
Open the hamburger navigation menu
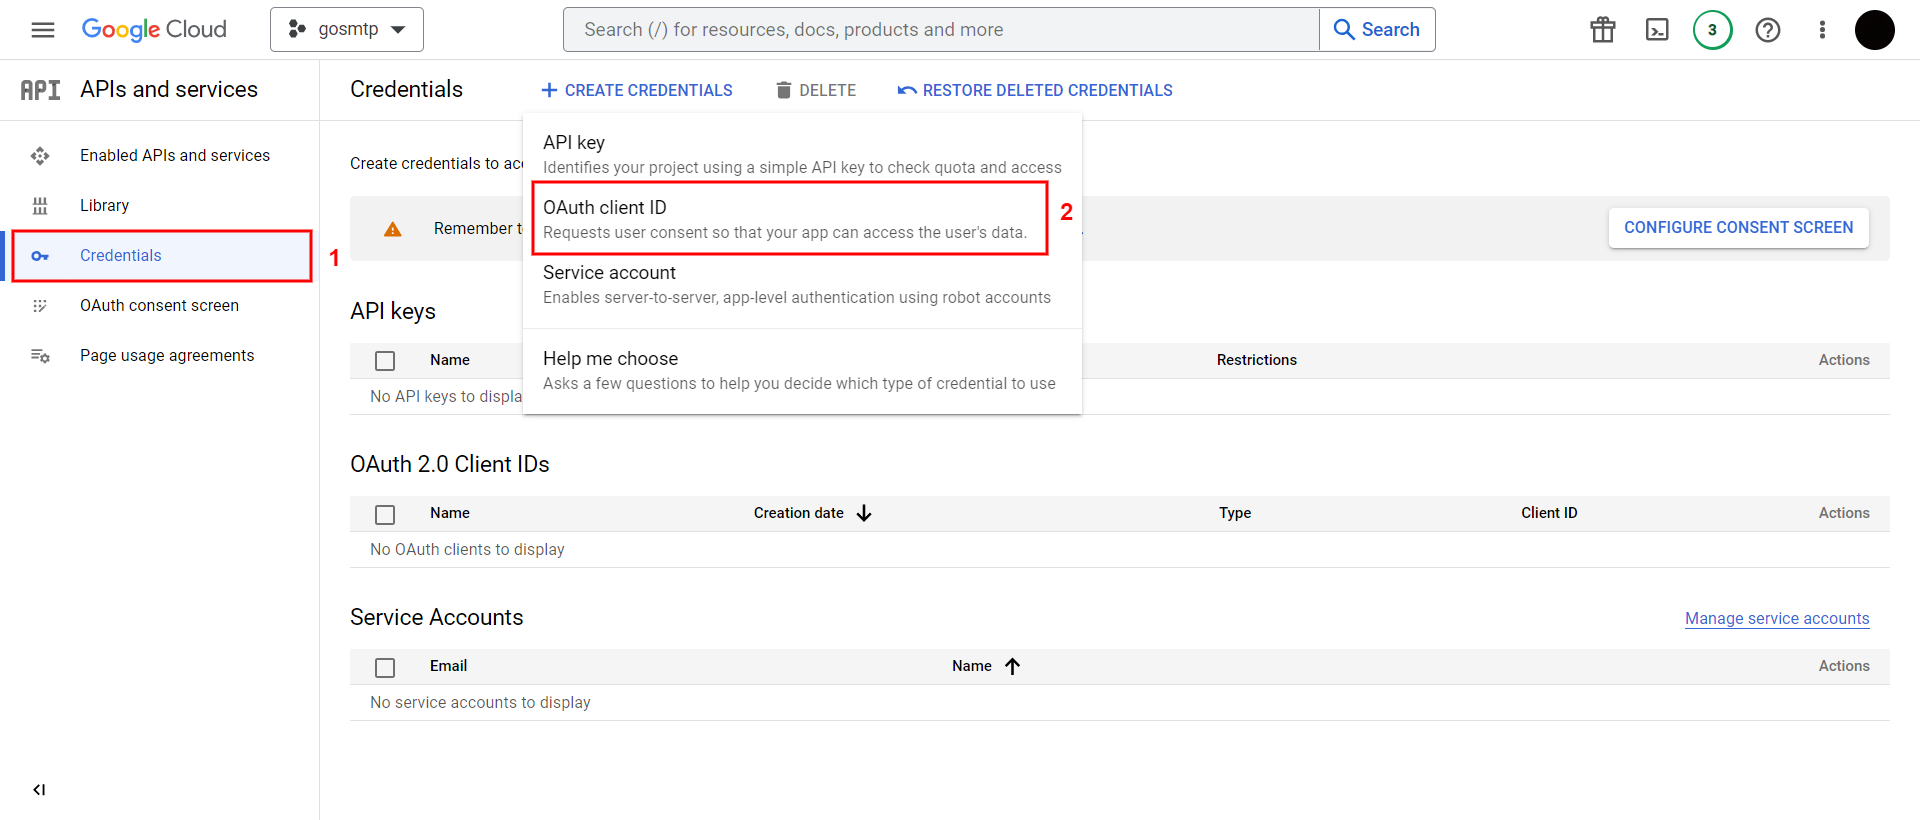click(43, 30)
